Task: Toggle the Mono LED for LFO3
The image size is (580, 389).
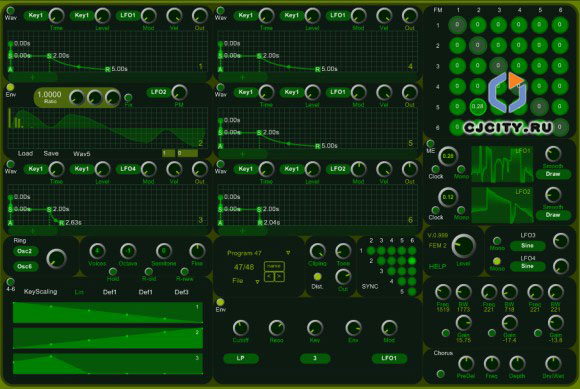Action: click(x=497, y=241)
